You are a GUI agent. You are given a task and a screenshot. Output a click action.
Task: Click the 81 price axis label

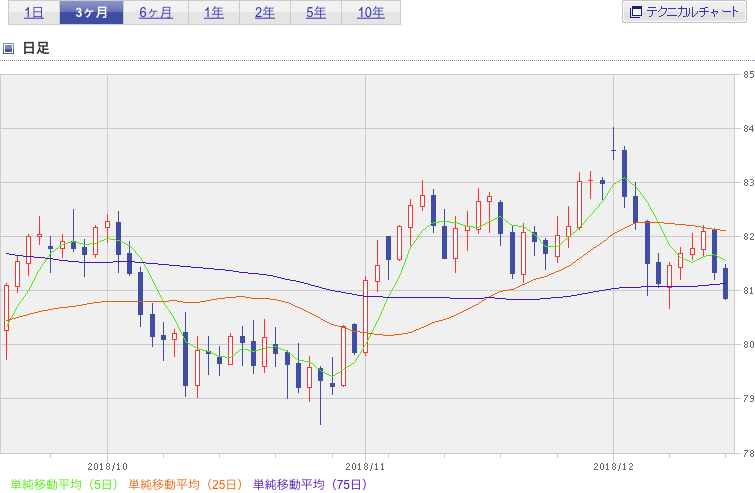[748, 291]
